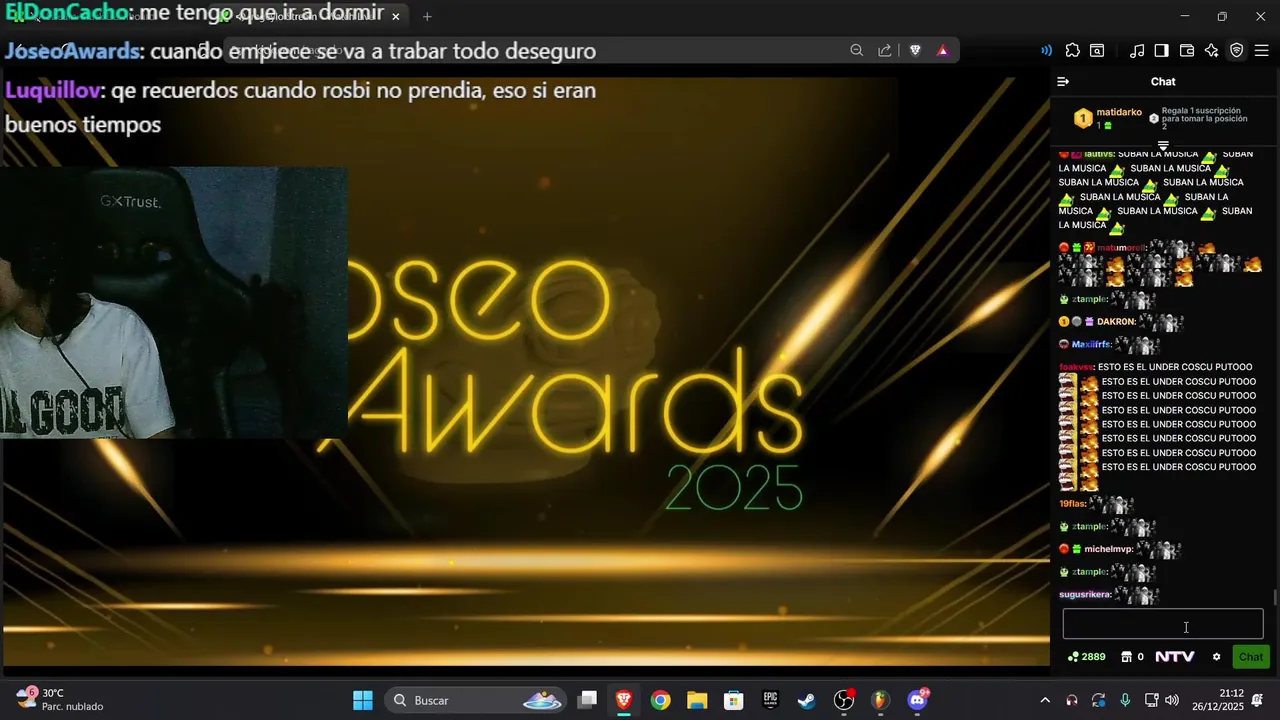Click the username Maxiirfs in chat

coord(1092,345)
